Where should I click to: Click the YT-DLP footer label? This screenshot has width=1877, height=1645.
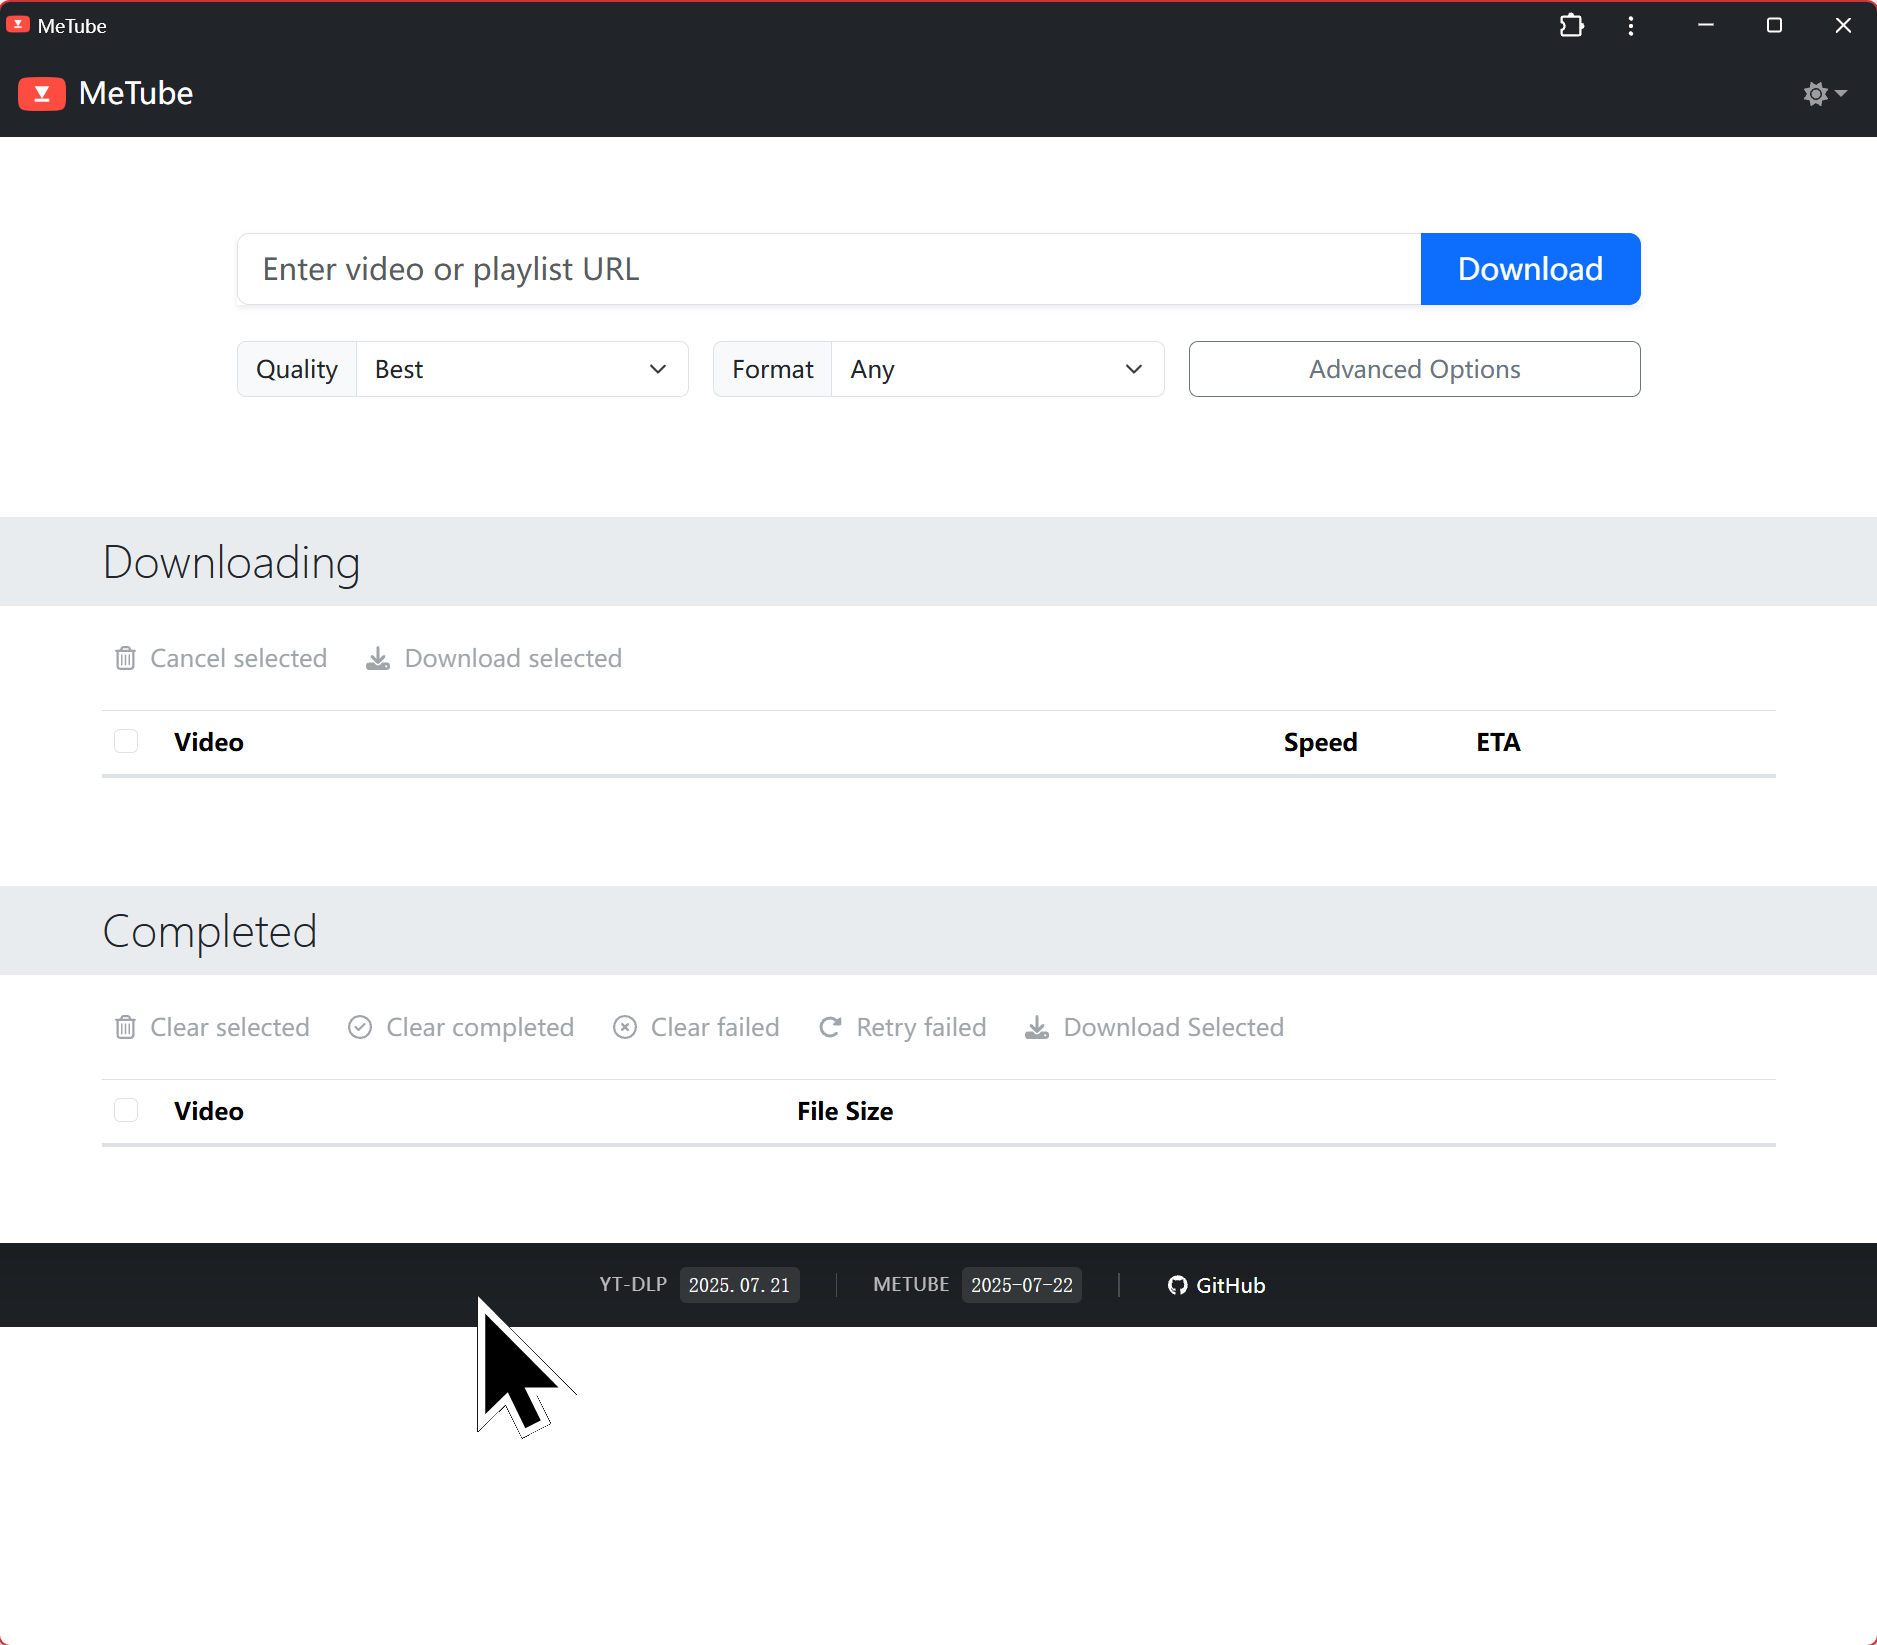(633, 1284)
